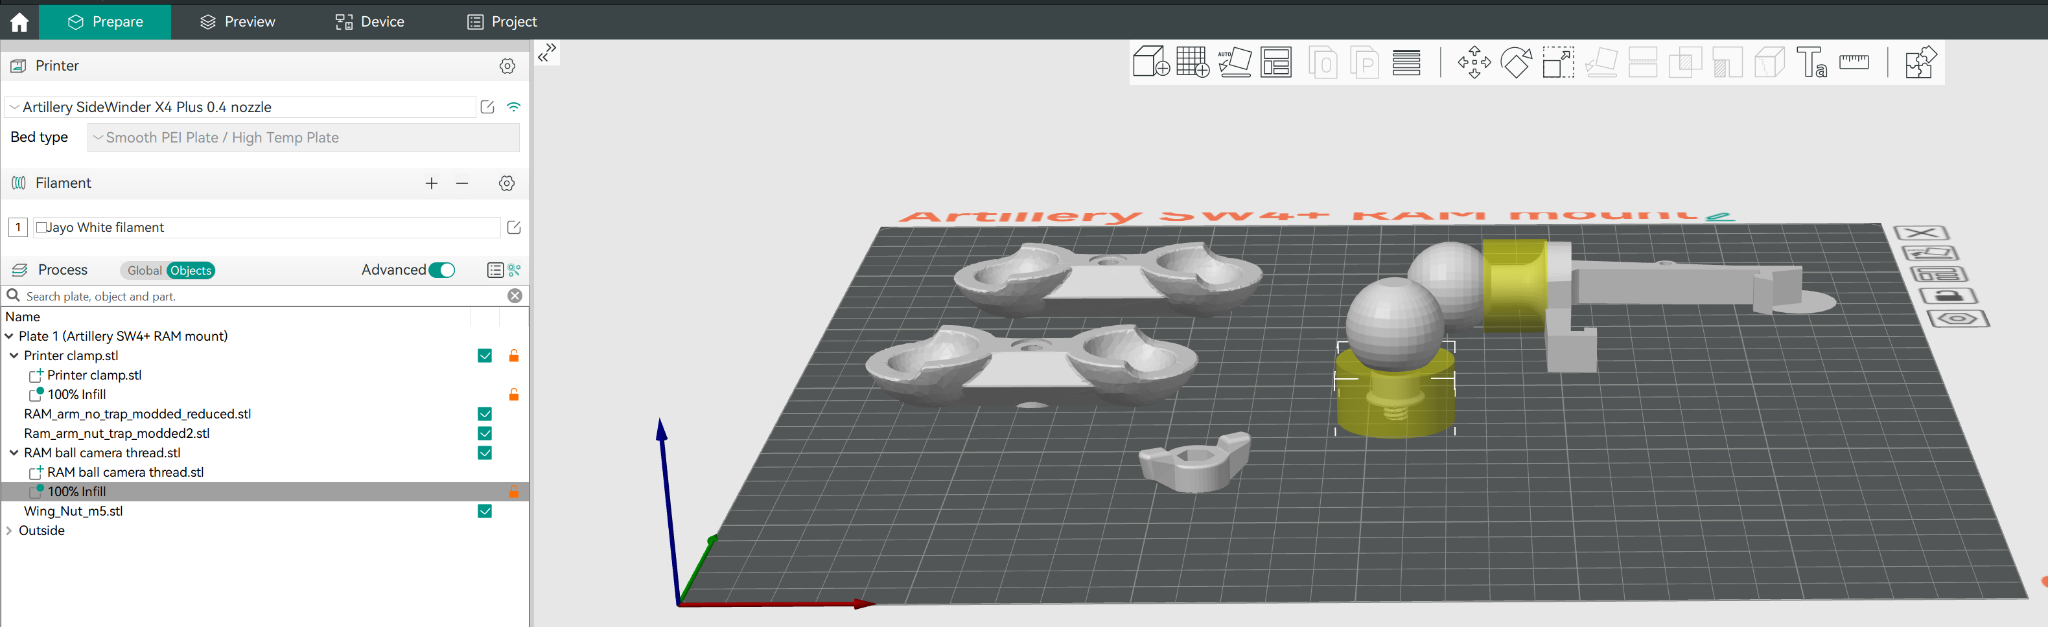The image size is (2048, 627).
Task: Uncheck printable box for Wing_Nut_m5.stl
Action: point(485,511)
